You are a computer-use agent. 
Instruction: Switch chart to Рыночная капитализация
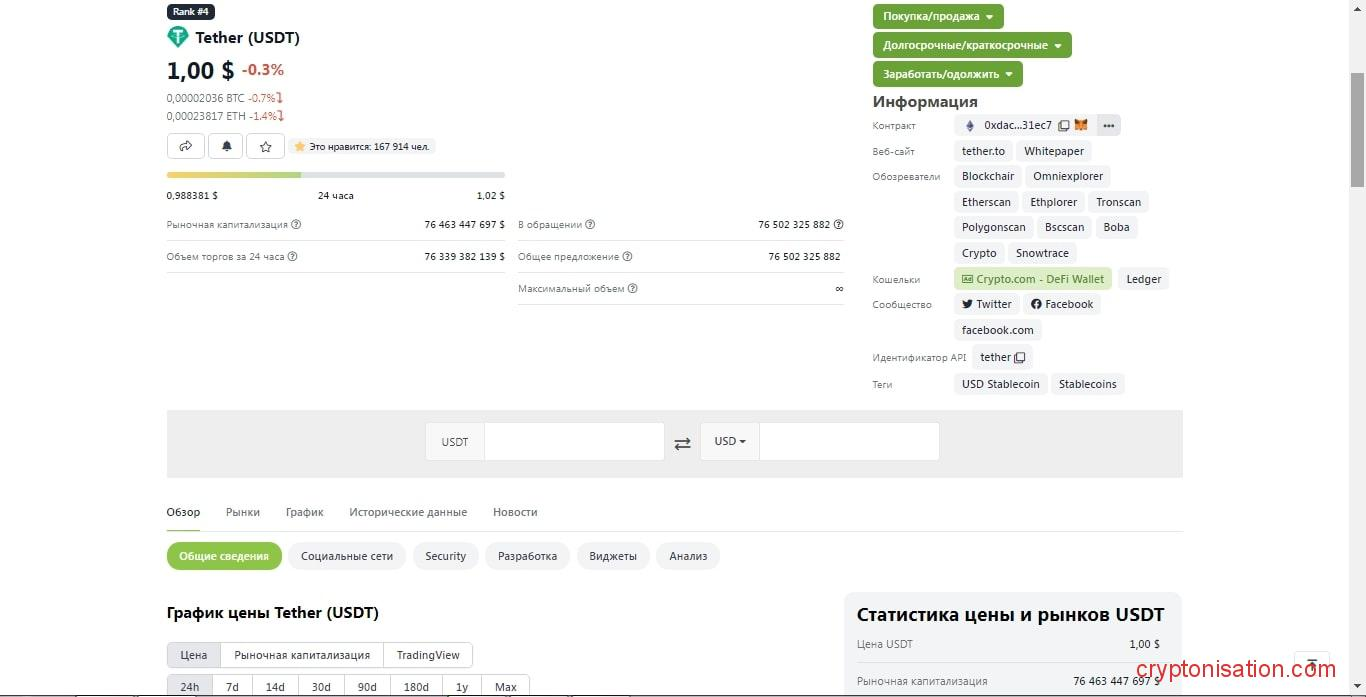pyautogui.click(x=302, y=655)
